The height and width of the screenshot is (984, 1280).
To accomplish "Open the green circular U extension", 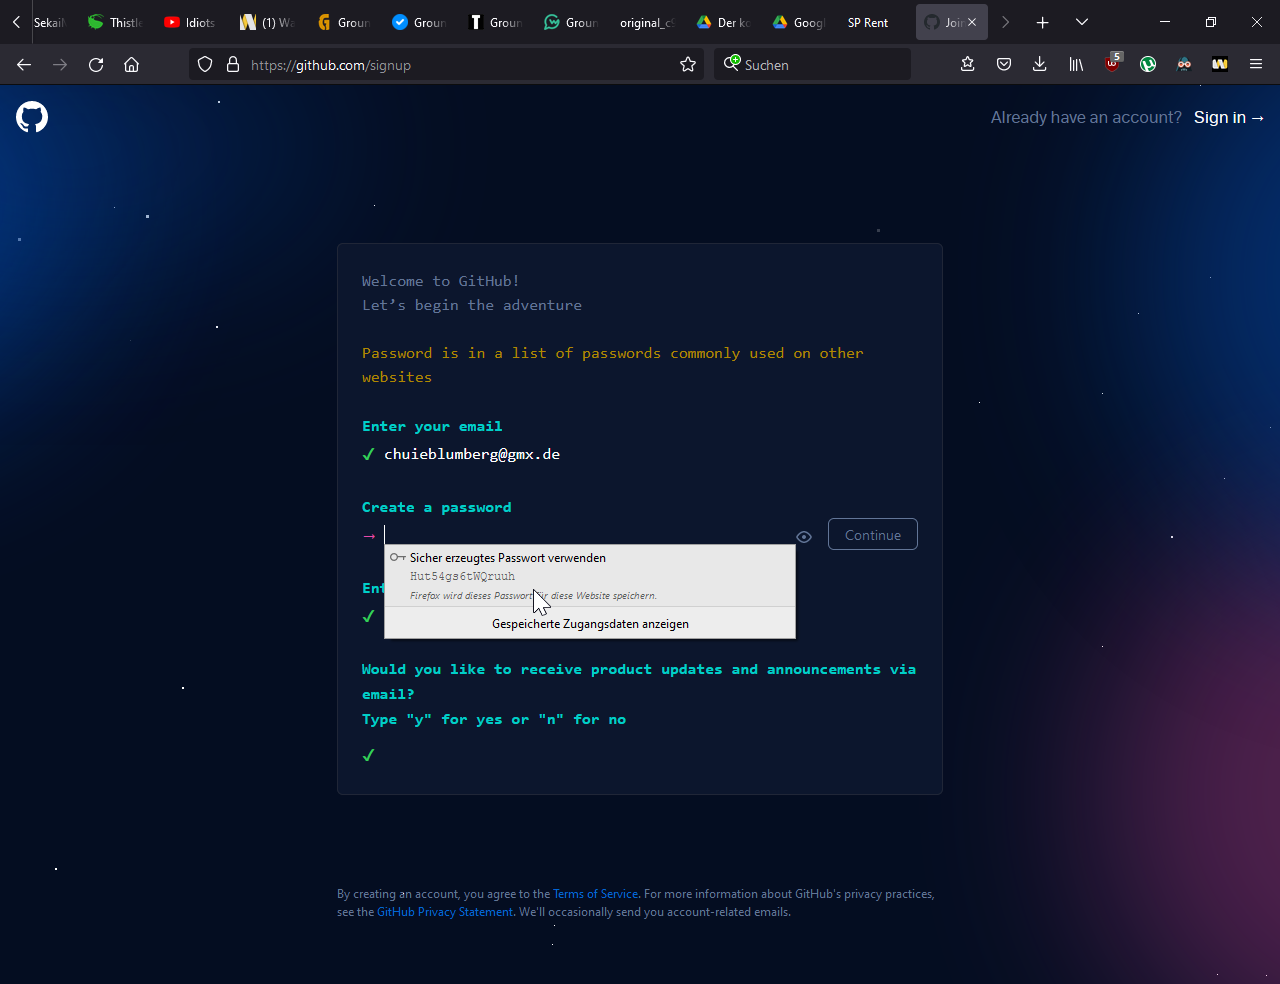I will [x=1148, y=65].
